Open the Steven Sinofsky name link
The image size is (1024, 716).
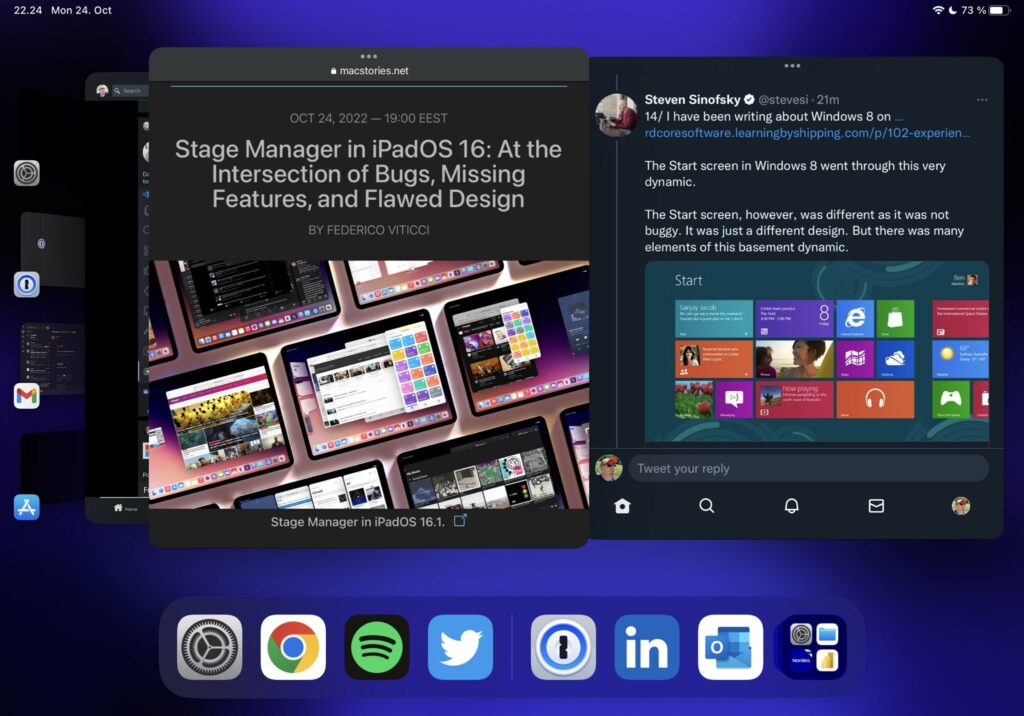692,99
